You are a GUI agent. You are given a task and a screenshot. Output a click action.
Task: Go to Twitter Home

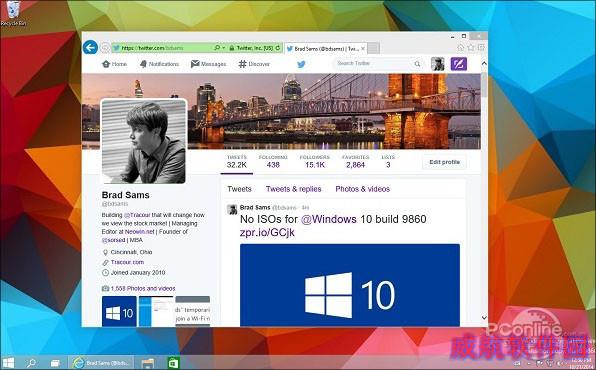click(x=114, y=64)
